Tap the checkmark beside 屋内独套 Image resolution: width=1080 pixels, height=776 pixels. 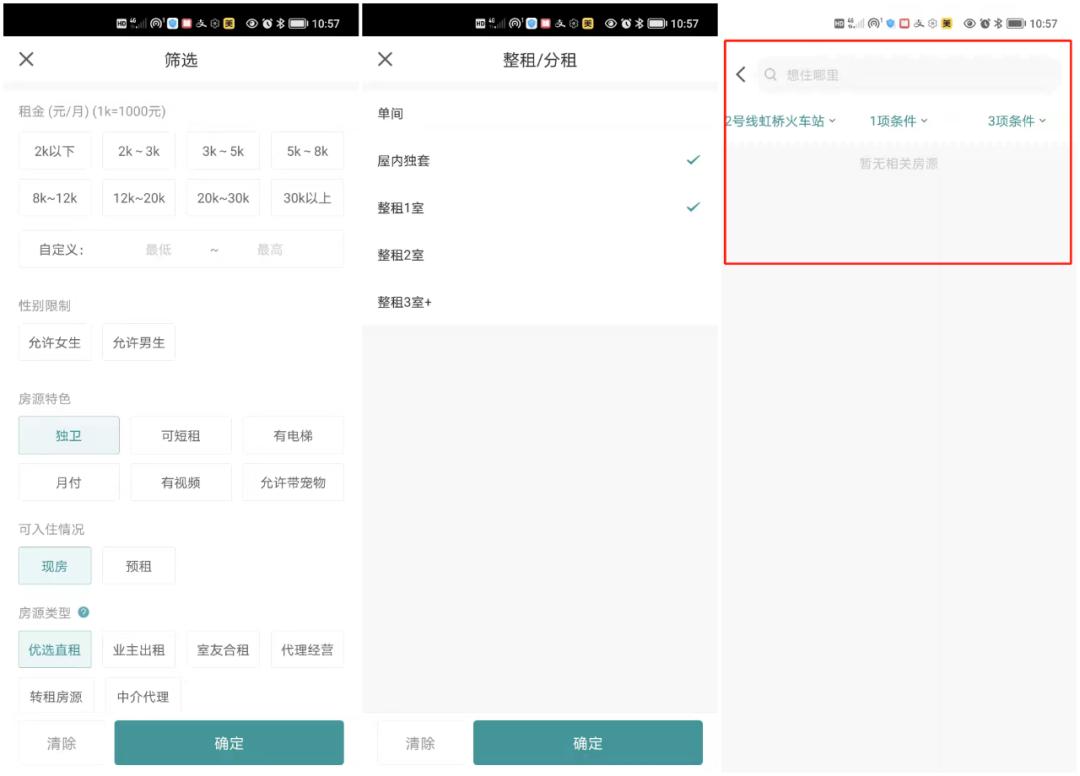pyautogui.click(x=693, y=159)
